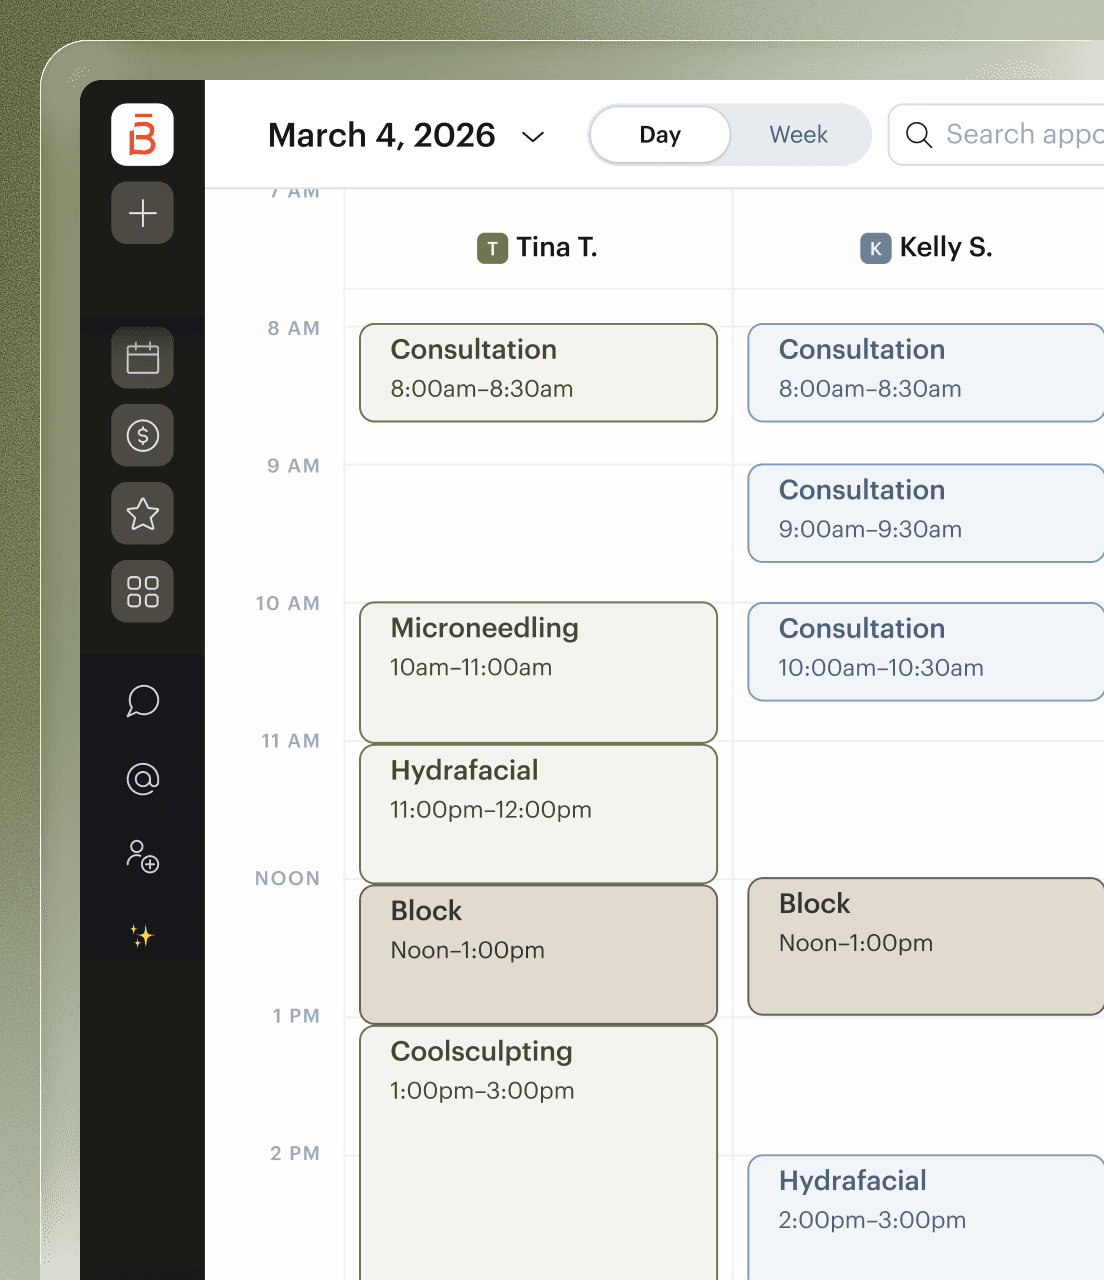Click the add person icon

(143, 857)
